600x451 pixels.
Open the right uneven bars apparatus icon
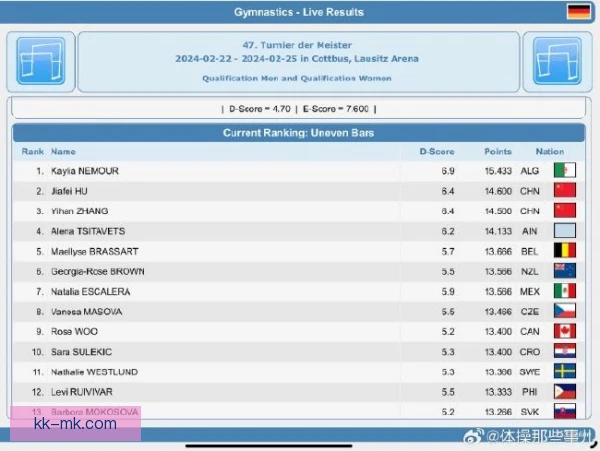coord(557,61)
